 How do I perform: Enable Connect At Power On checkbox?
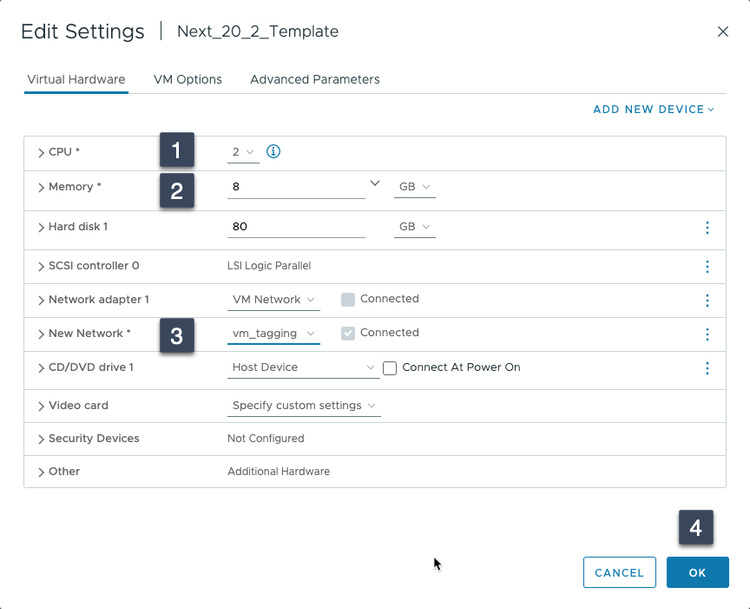tap(390, 368)
